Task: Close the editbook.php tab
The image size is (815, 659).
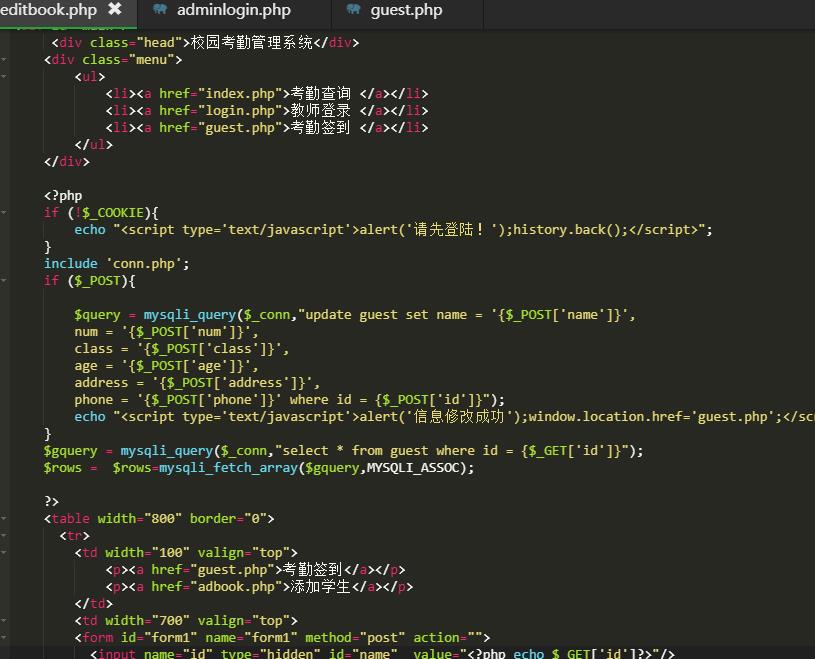Action: click(x=115, y=9)
